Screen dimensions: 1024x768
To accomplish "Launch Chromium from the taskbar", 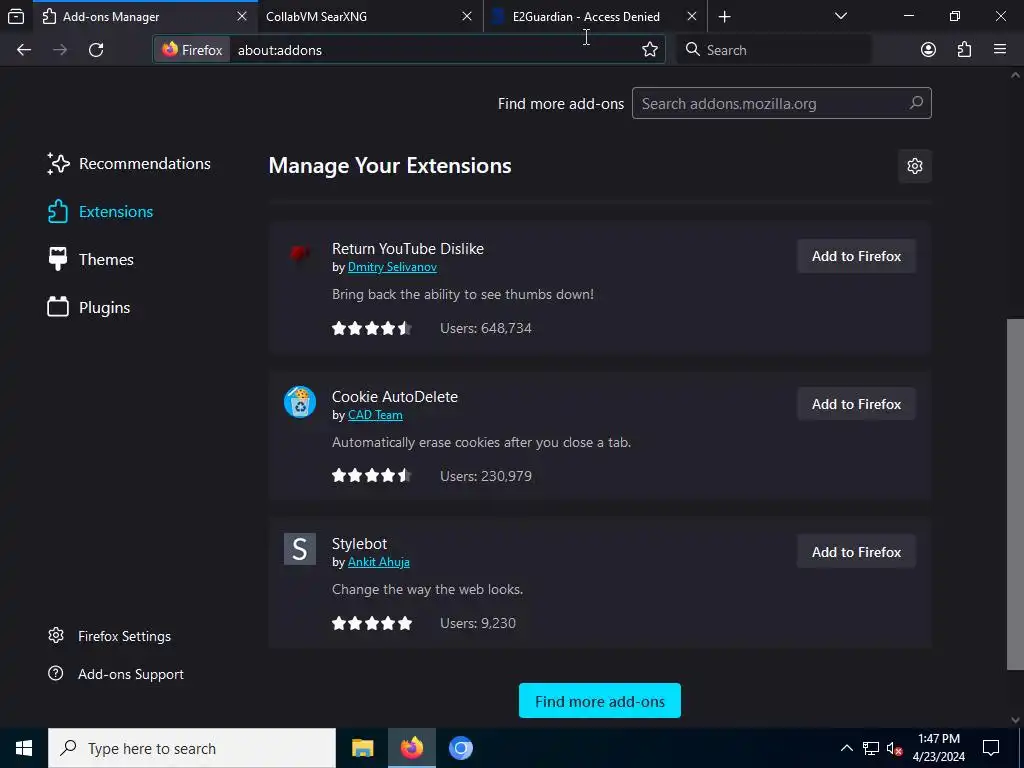I will [460, 748].
